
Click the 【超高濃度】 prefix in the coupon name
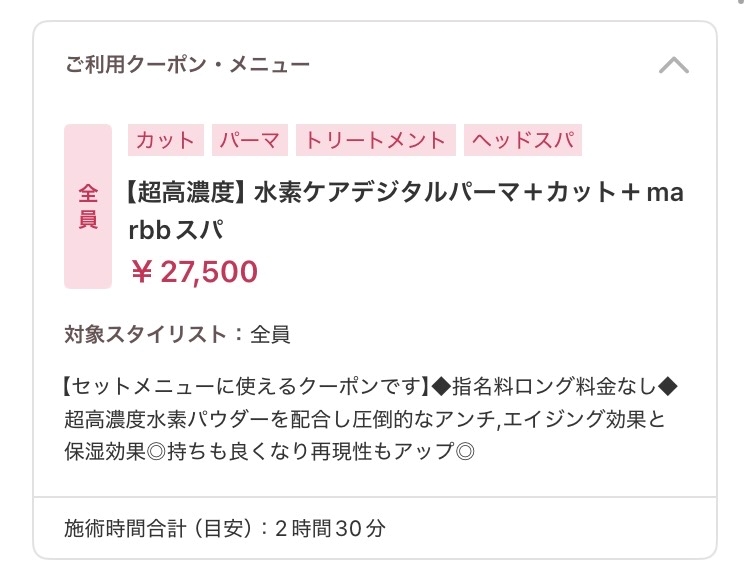click(187, 191)
